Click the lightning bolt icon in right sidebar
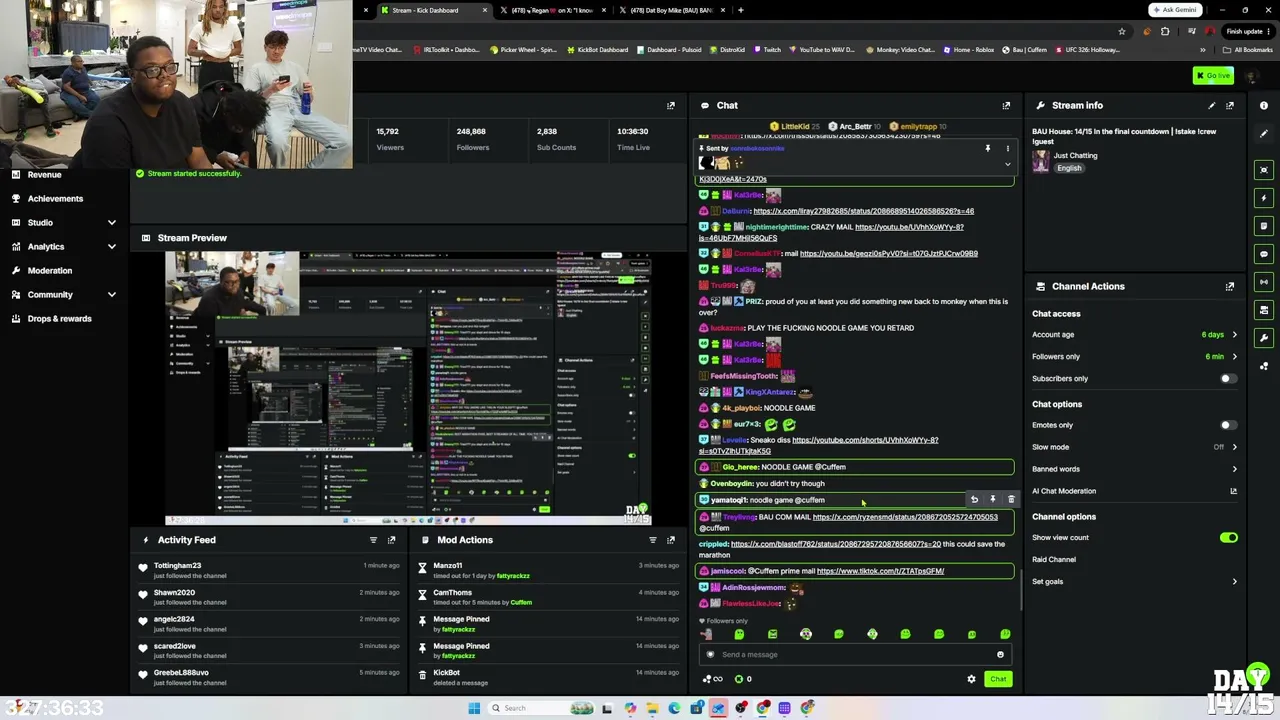This screenshot has width=1280, height=720. [x=1264, y=198]
